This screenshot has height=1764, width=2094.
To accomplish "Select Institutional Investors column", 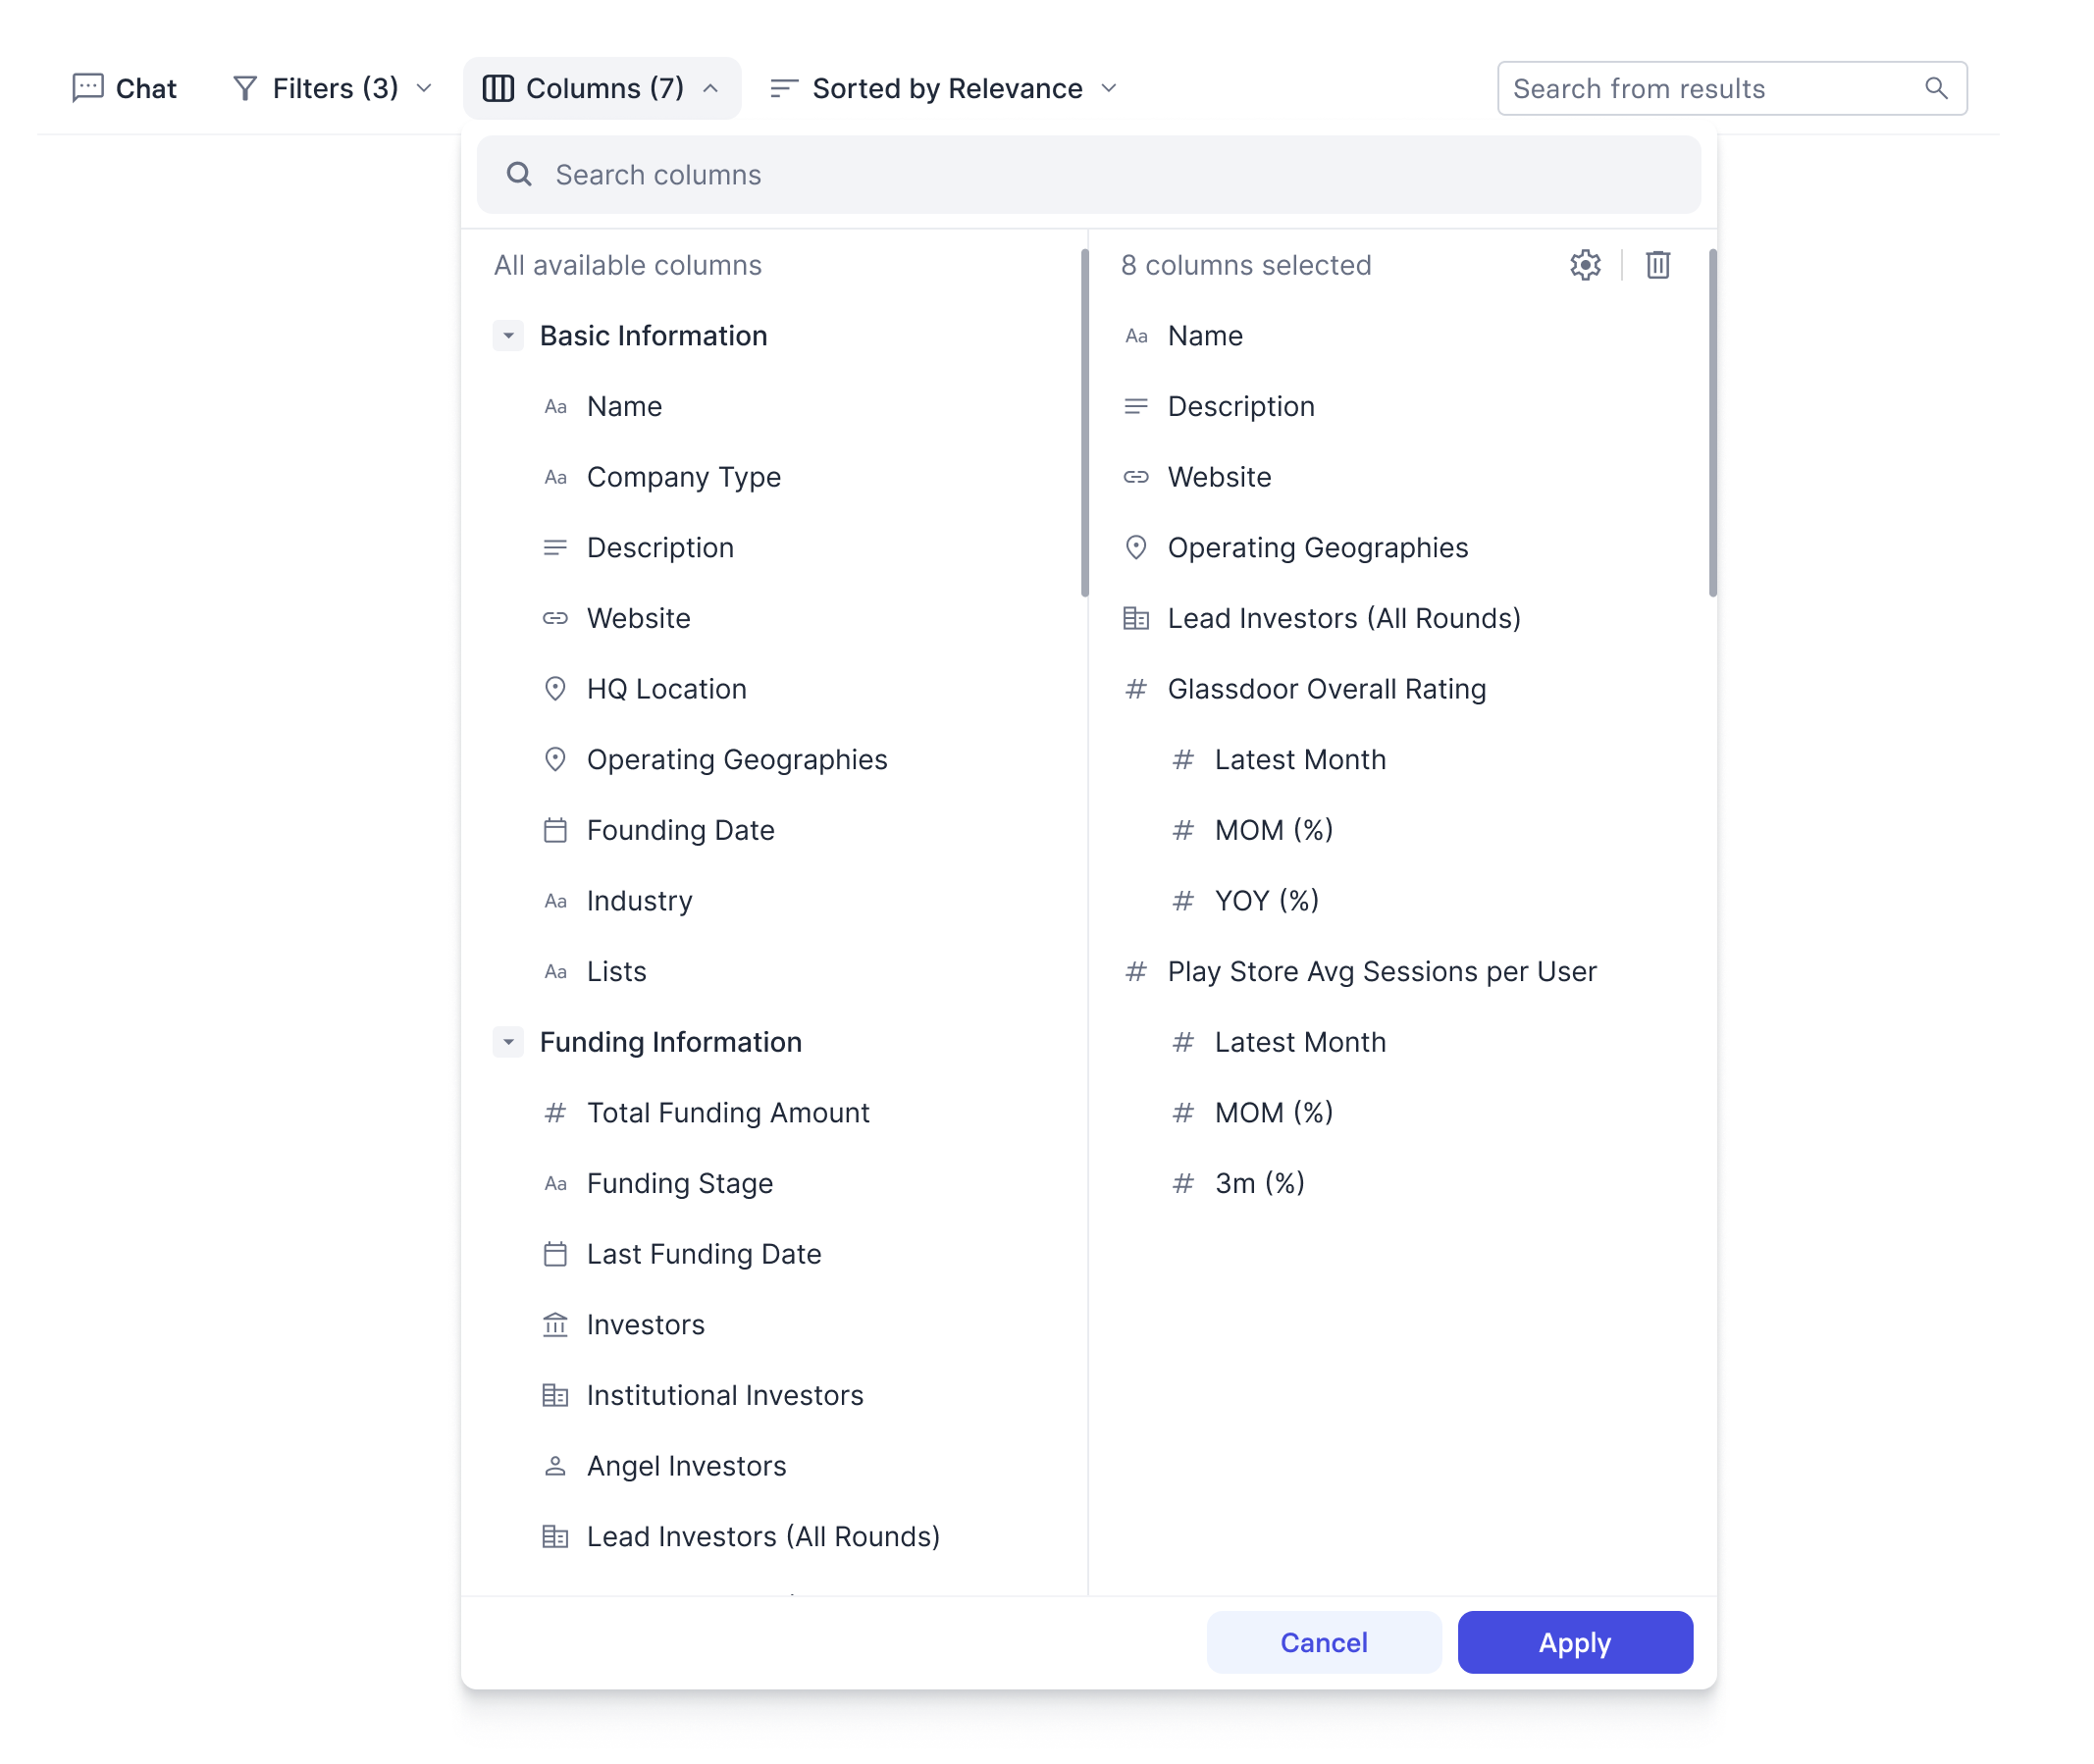I will point(724,1396).
